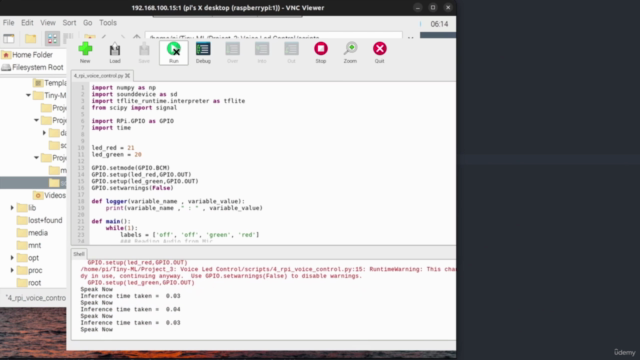The image size is (640, 360).
Task: Click the Step Into toolbar icon
Action: coord(262,53)
